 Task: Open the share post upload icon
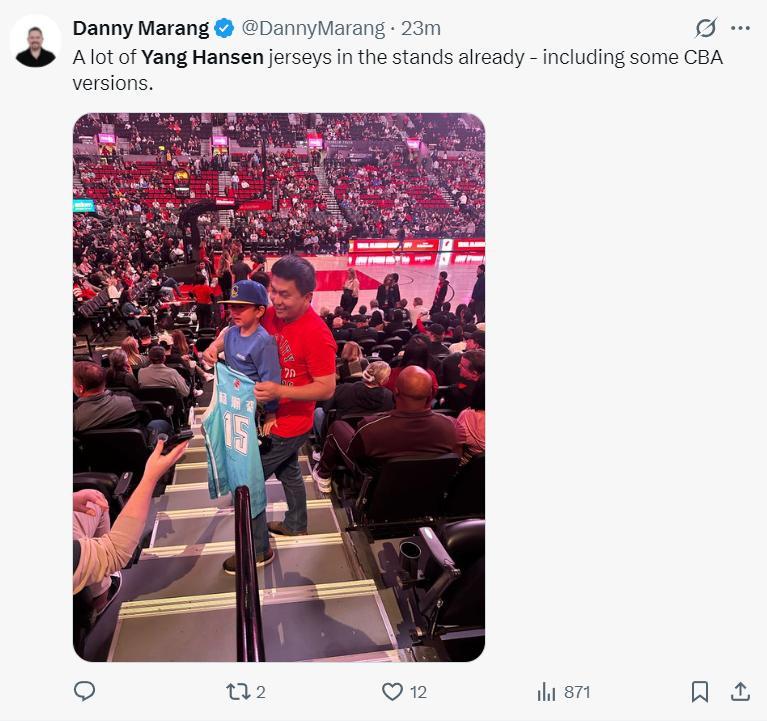(x=740, y=691)
